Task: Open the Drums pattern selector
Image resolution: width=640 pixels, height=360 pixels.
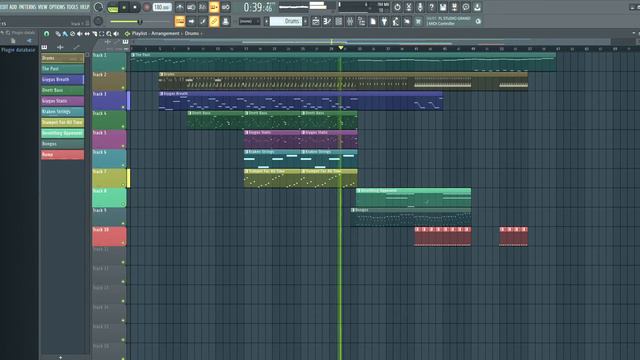Action: tap(286, 21)
